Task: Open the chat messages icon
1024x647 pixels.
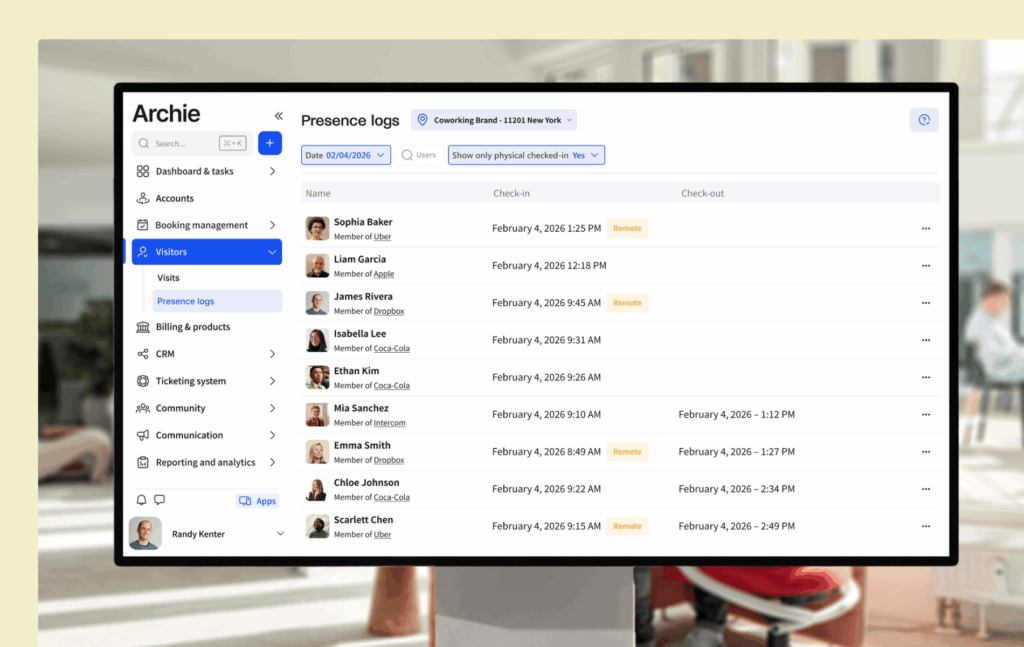Action: [159, 500]
